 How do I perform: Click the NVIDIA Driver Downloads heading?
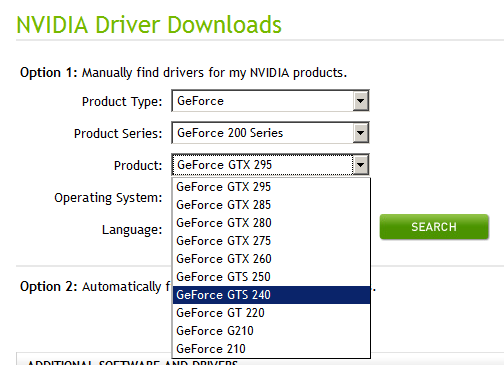point(149,25)
